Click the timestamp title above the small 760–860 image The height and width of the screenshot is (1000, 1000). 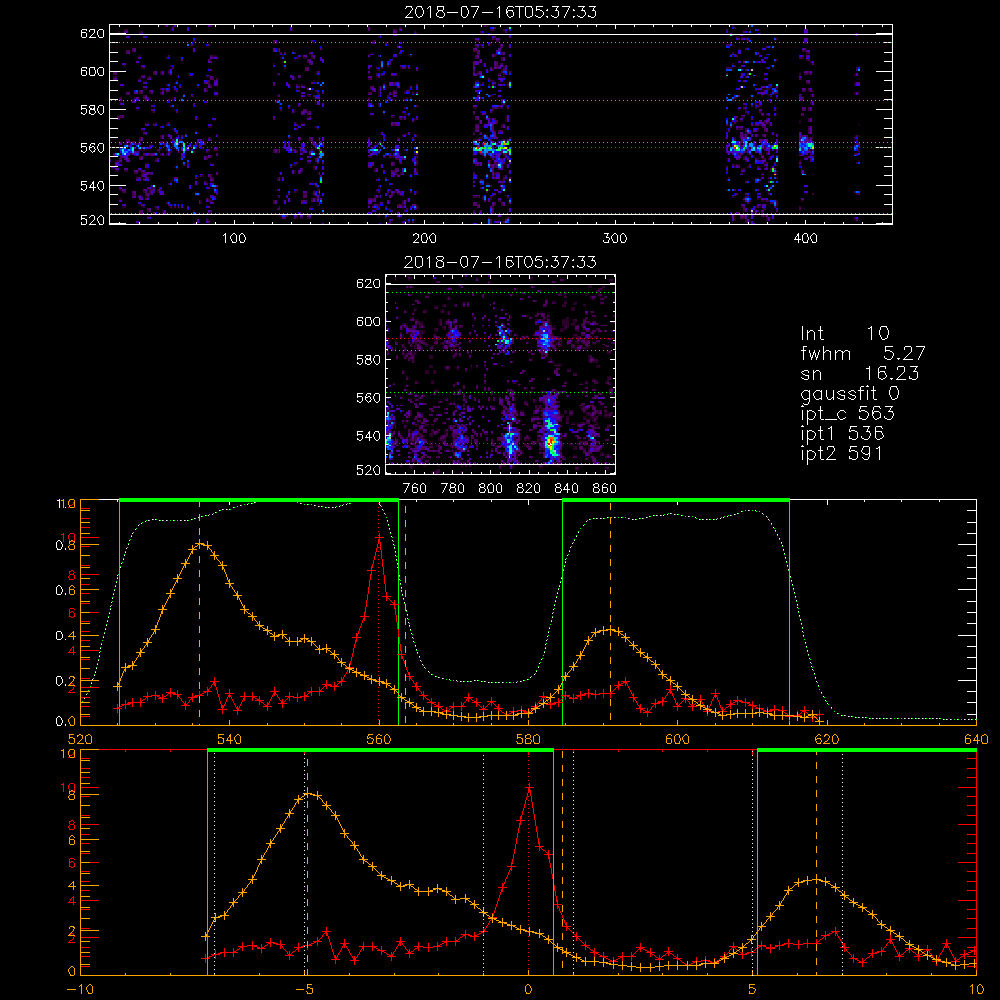click(501, 262)
